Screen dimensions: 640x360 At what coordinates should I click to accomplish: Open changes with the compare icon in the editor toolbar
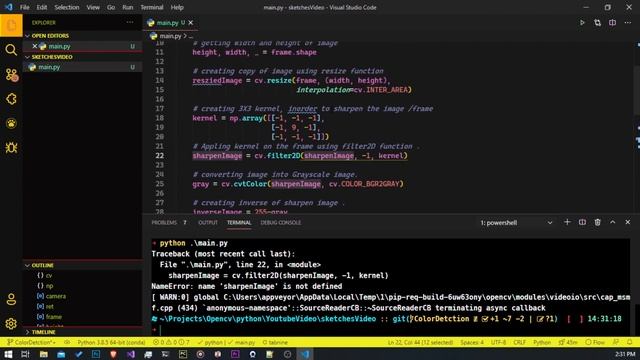click(597, 23)
